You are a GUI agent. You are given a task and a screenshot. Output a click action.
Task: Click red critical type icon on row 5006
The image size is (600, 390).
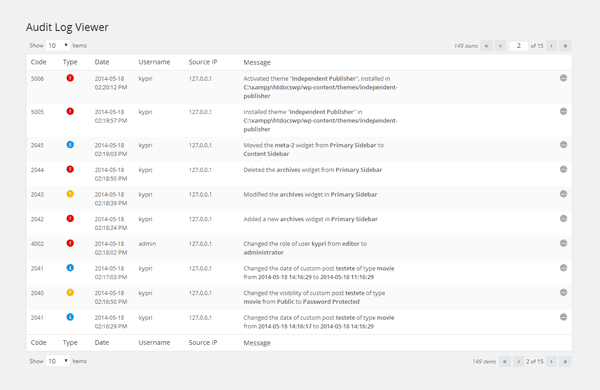pyautogui.click(x=70, y=78)
